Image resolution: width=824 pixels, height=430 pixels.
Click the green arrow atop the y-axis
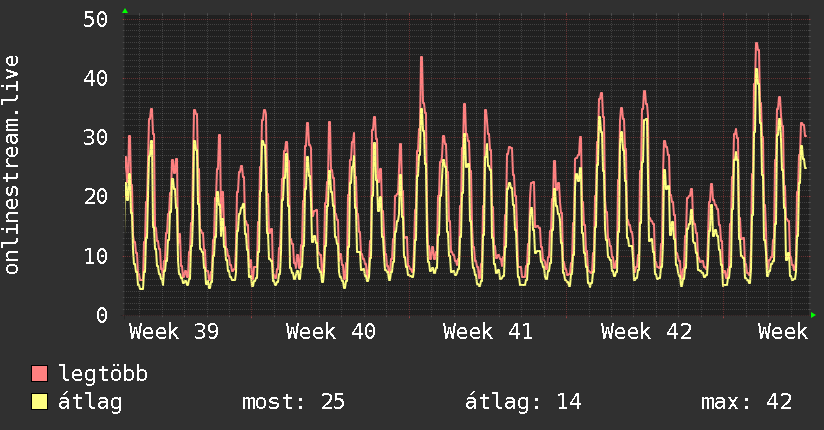click(x=125, y=11)
